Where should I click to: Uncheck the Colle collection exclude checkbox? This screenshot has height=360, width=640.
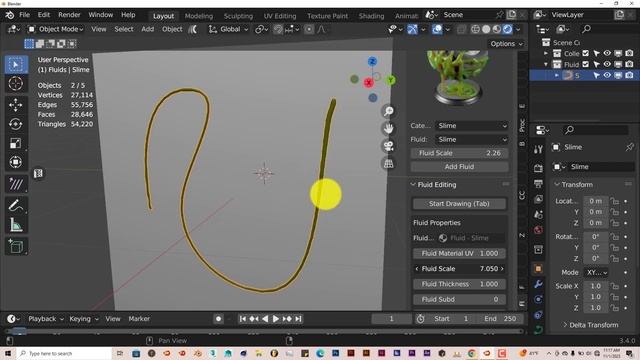(586, 53)
